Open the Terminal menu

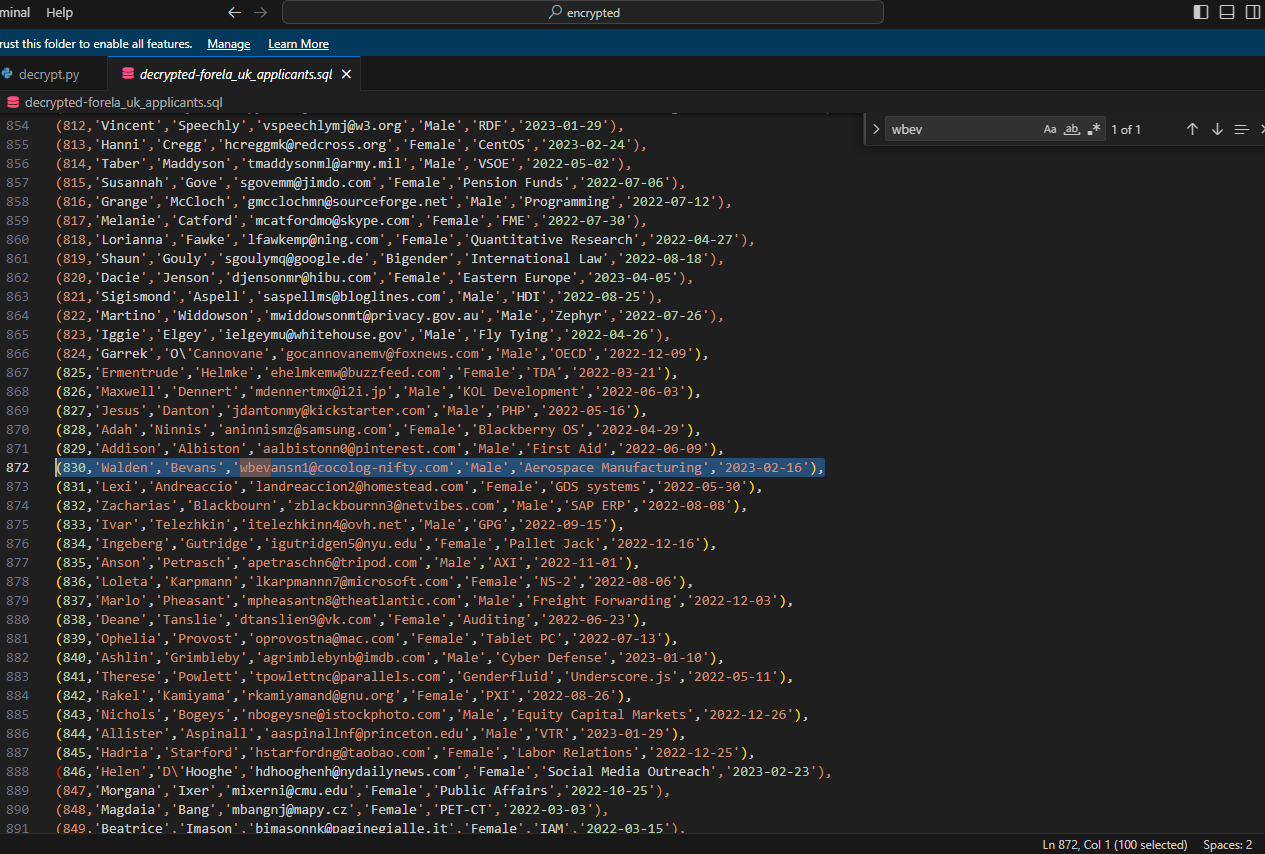coord(15,13)
